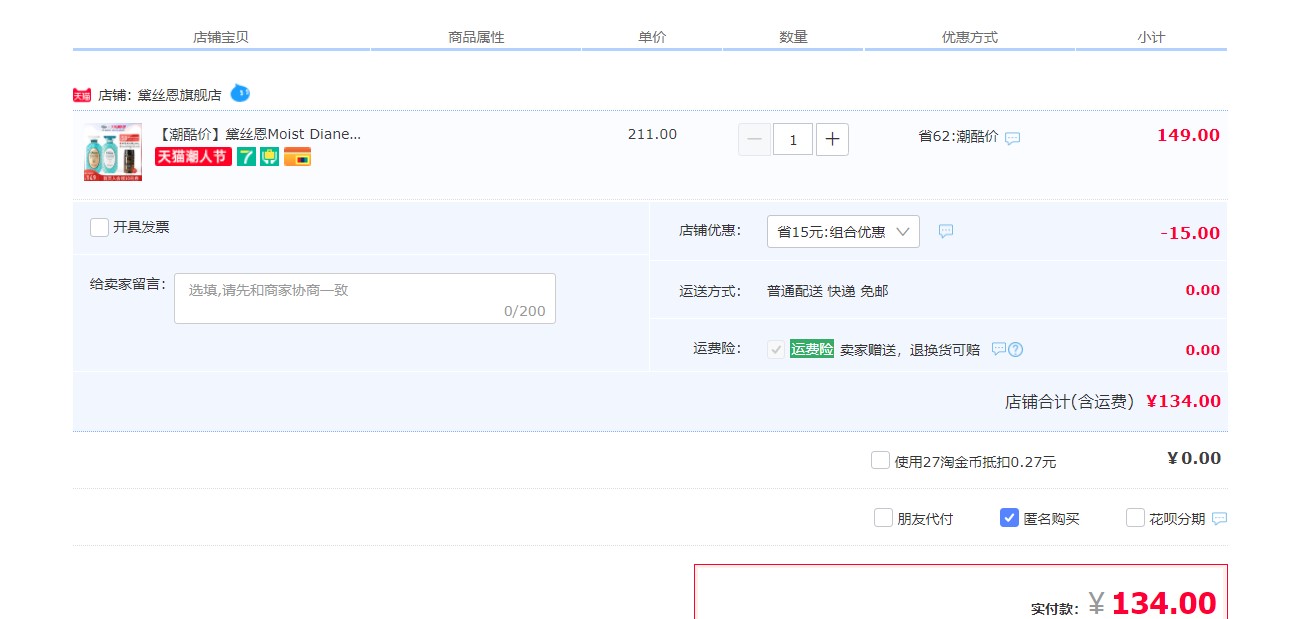Click the green 7-day return badge icon

(x=246, y=157)
